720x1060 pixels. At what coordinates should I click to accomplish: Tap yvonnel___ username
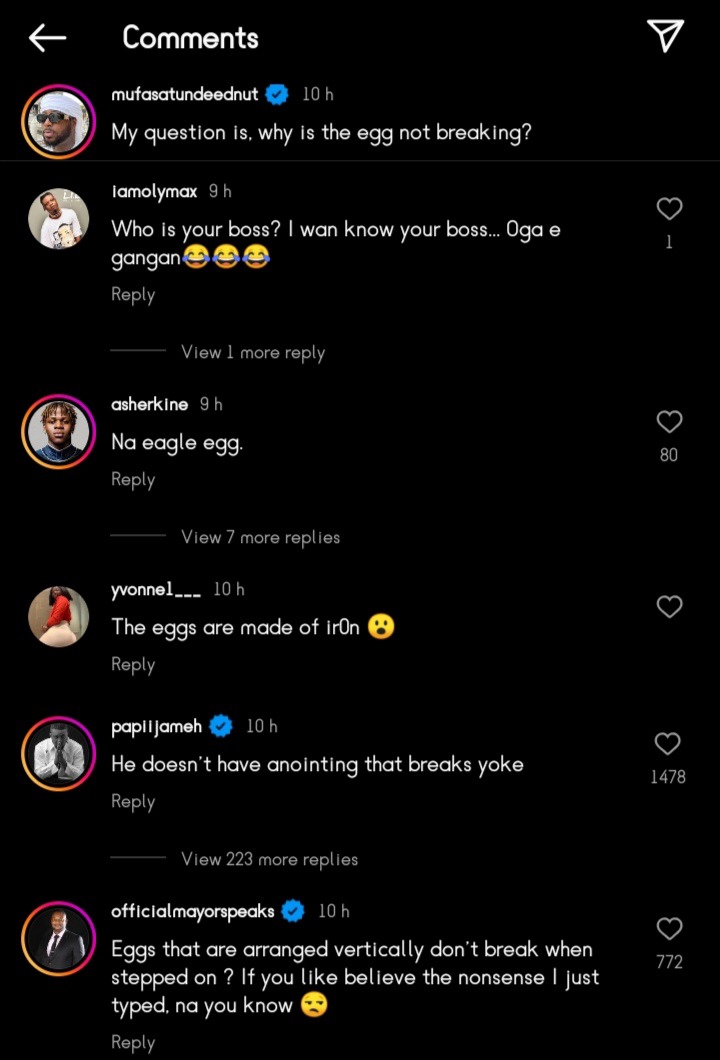(156, 590)
